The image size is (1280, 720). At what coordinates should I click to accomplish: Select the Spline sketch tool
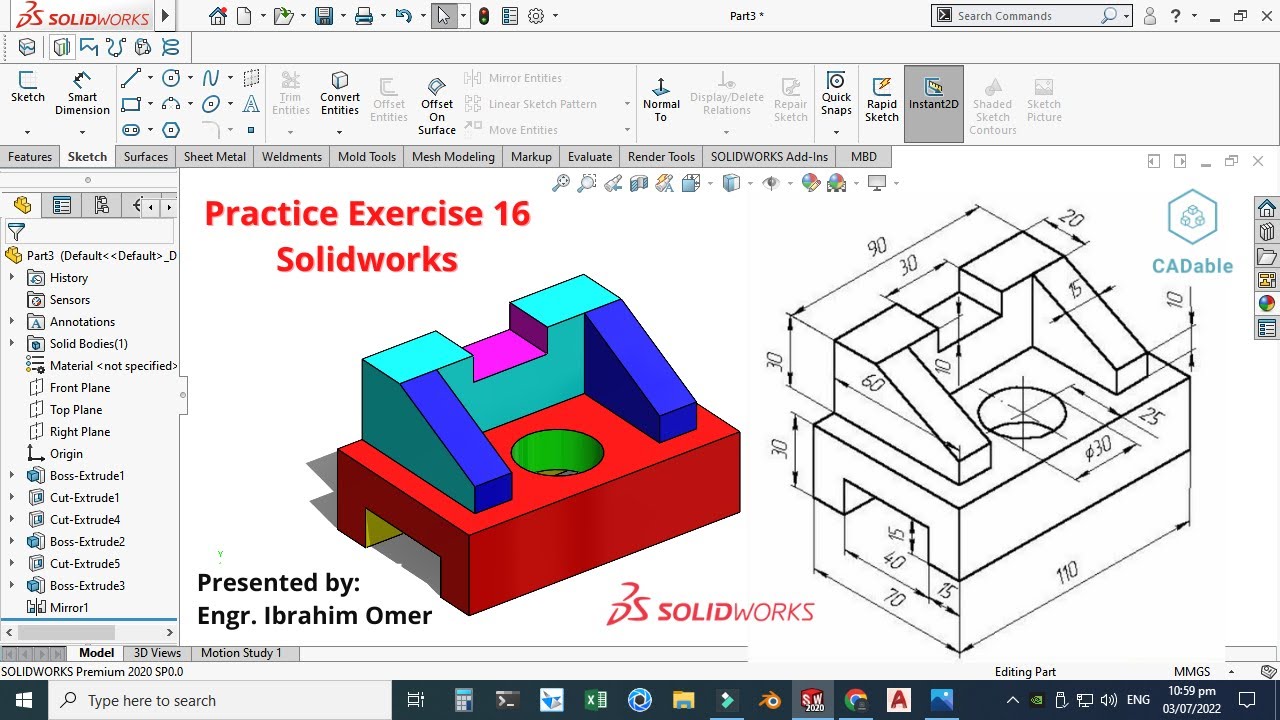(211, 78)
